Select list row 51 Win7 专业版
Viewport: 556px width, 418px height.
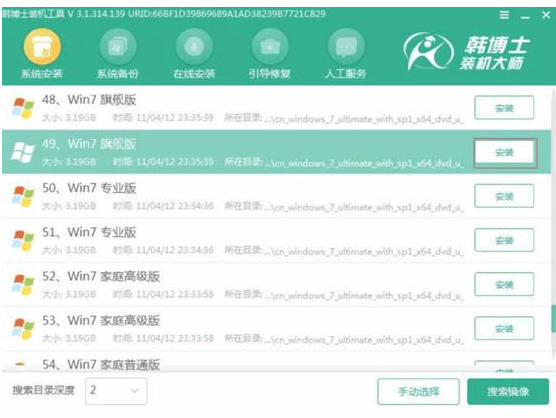pos(277,241)
